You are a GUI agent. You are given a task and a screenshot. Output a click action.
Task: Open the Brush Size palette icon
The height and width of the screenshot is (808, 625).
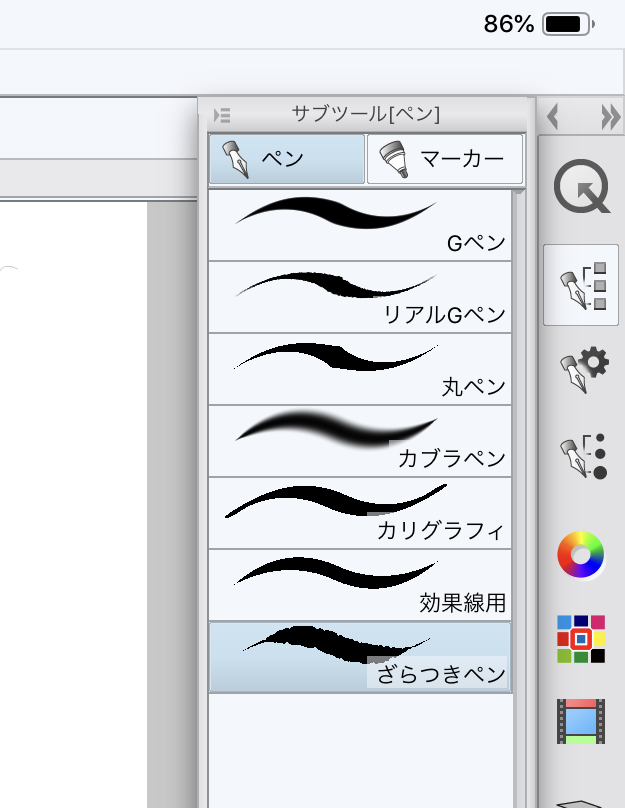[x=581, y=456]
